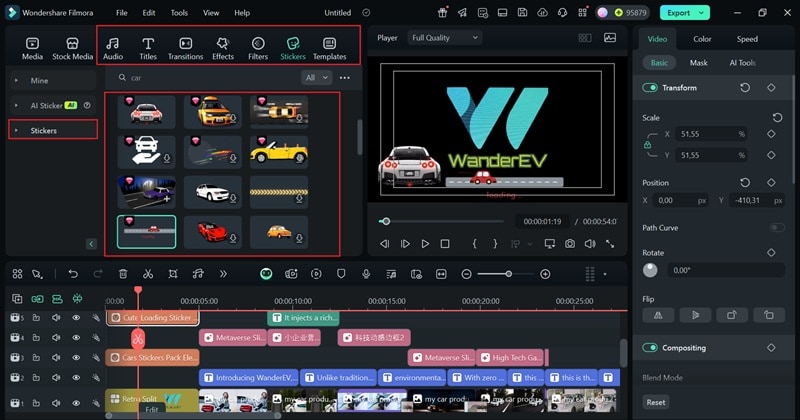The width and height of the screenshot is (800, 420).
Task: Switch to the Speed tab
Action: click(x=747, y=39)
